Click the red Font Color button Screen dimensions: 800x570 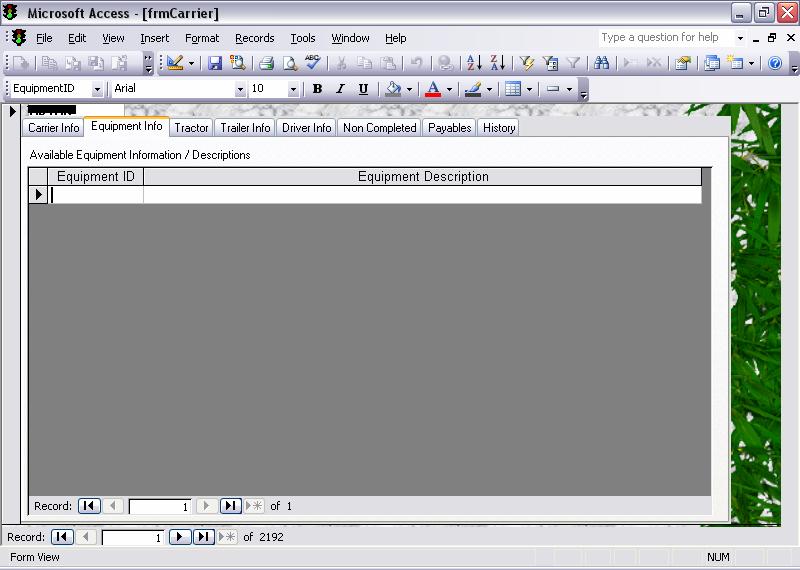tap(433, 89)
